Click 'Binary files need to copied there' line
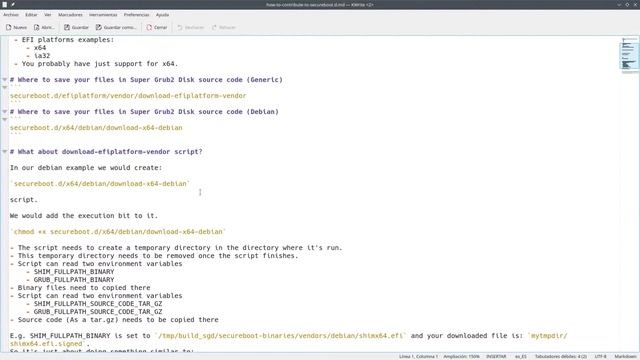Screen dimensions: 640x360 [80, 288]
